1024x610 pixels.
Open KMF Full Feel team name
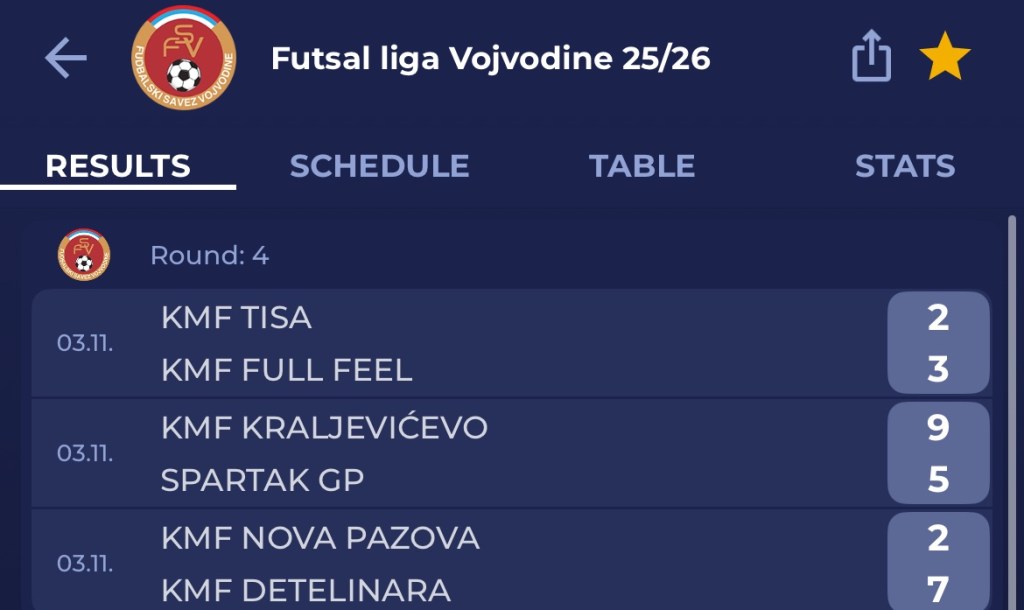[x=286, y=370]
